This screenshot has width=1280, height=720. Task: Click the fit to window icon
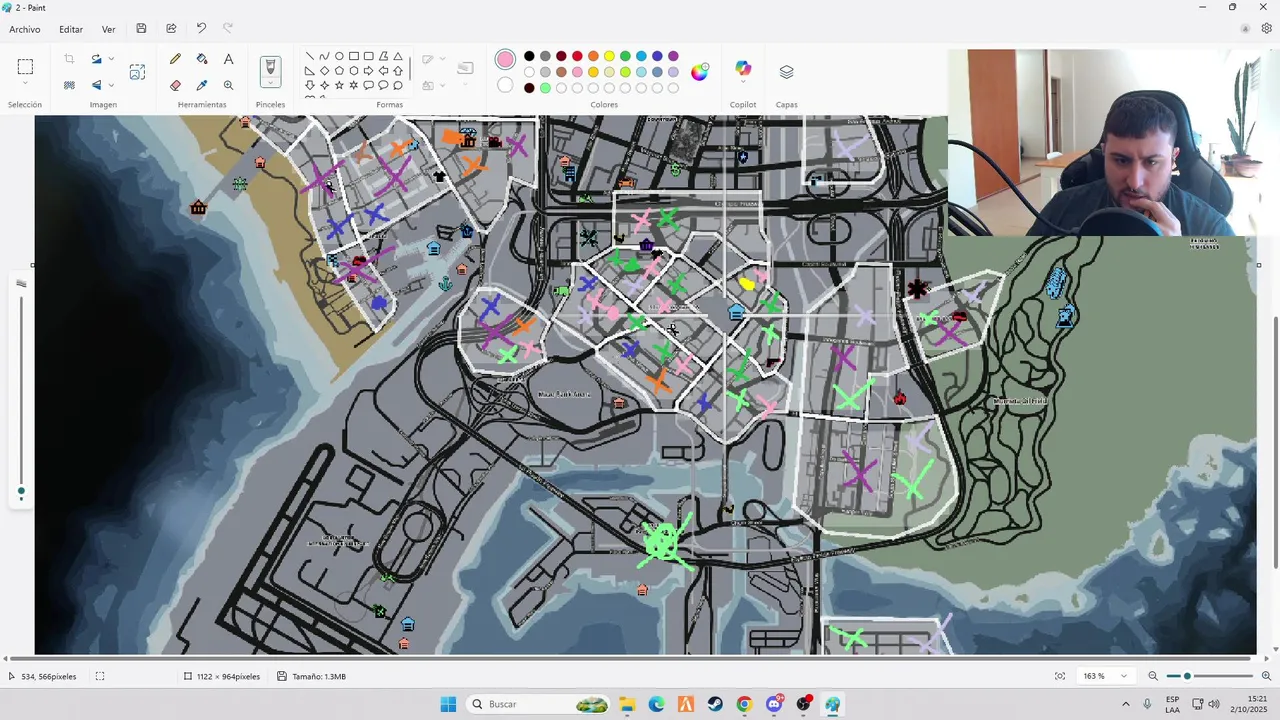coord(1060,676)
